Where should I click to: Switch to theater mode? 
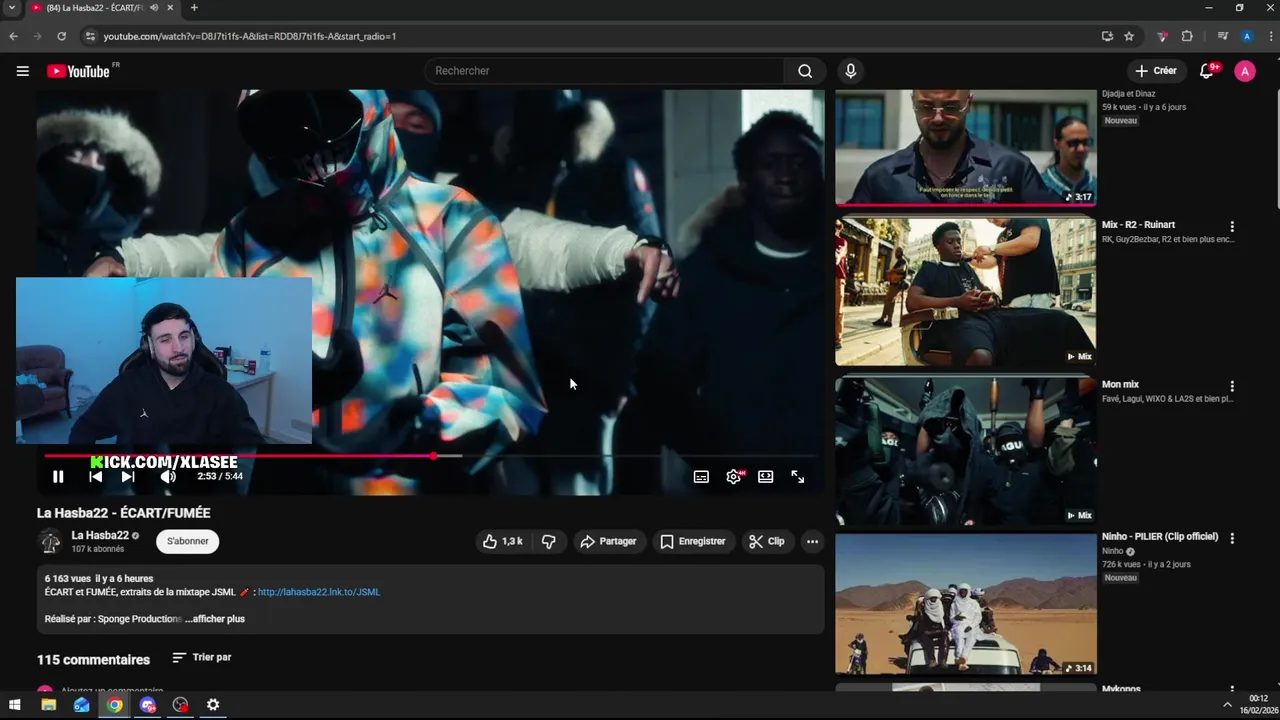(766, 477)
